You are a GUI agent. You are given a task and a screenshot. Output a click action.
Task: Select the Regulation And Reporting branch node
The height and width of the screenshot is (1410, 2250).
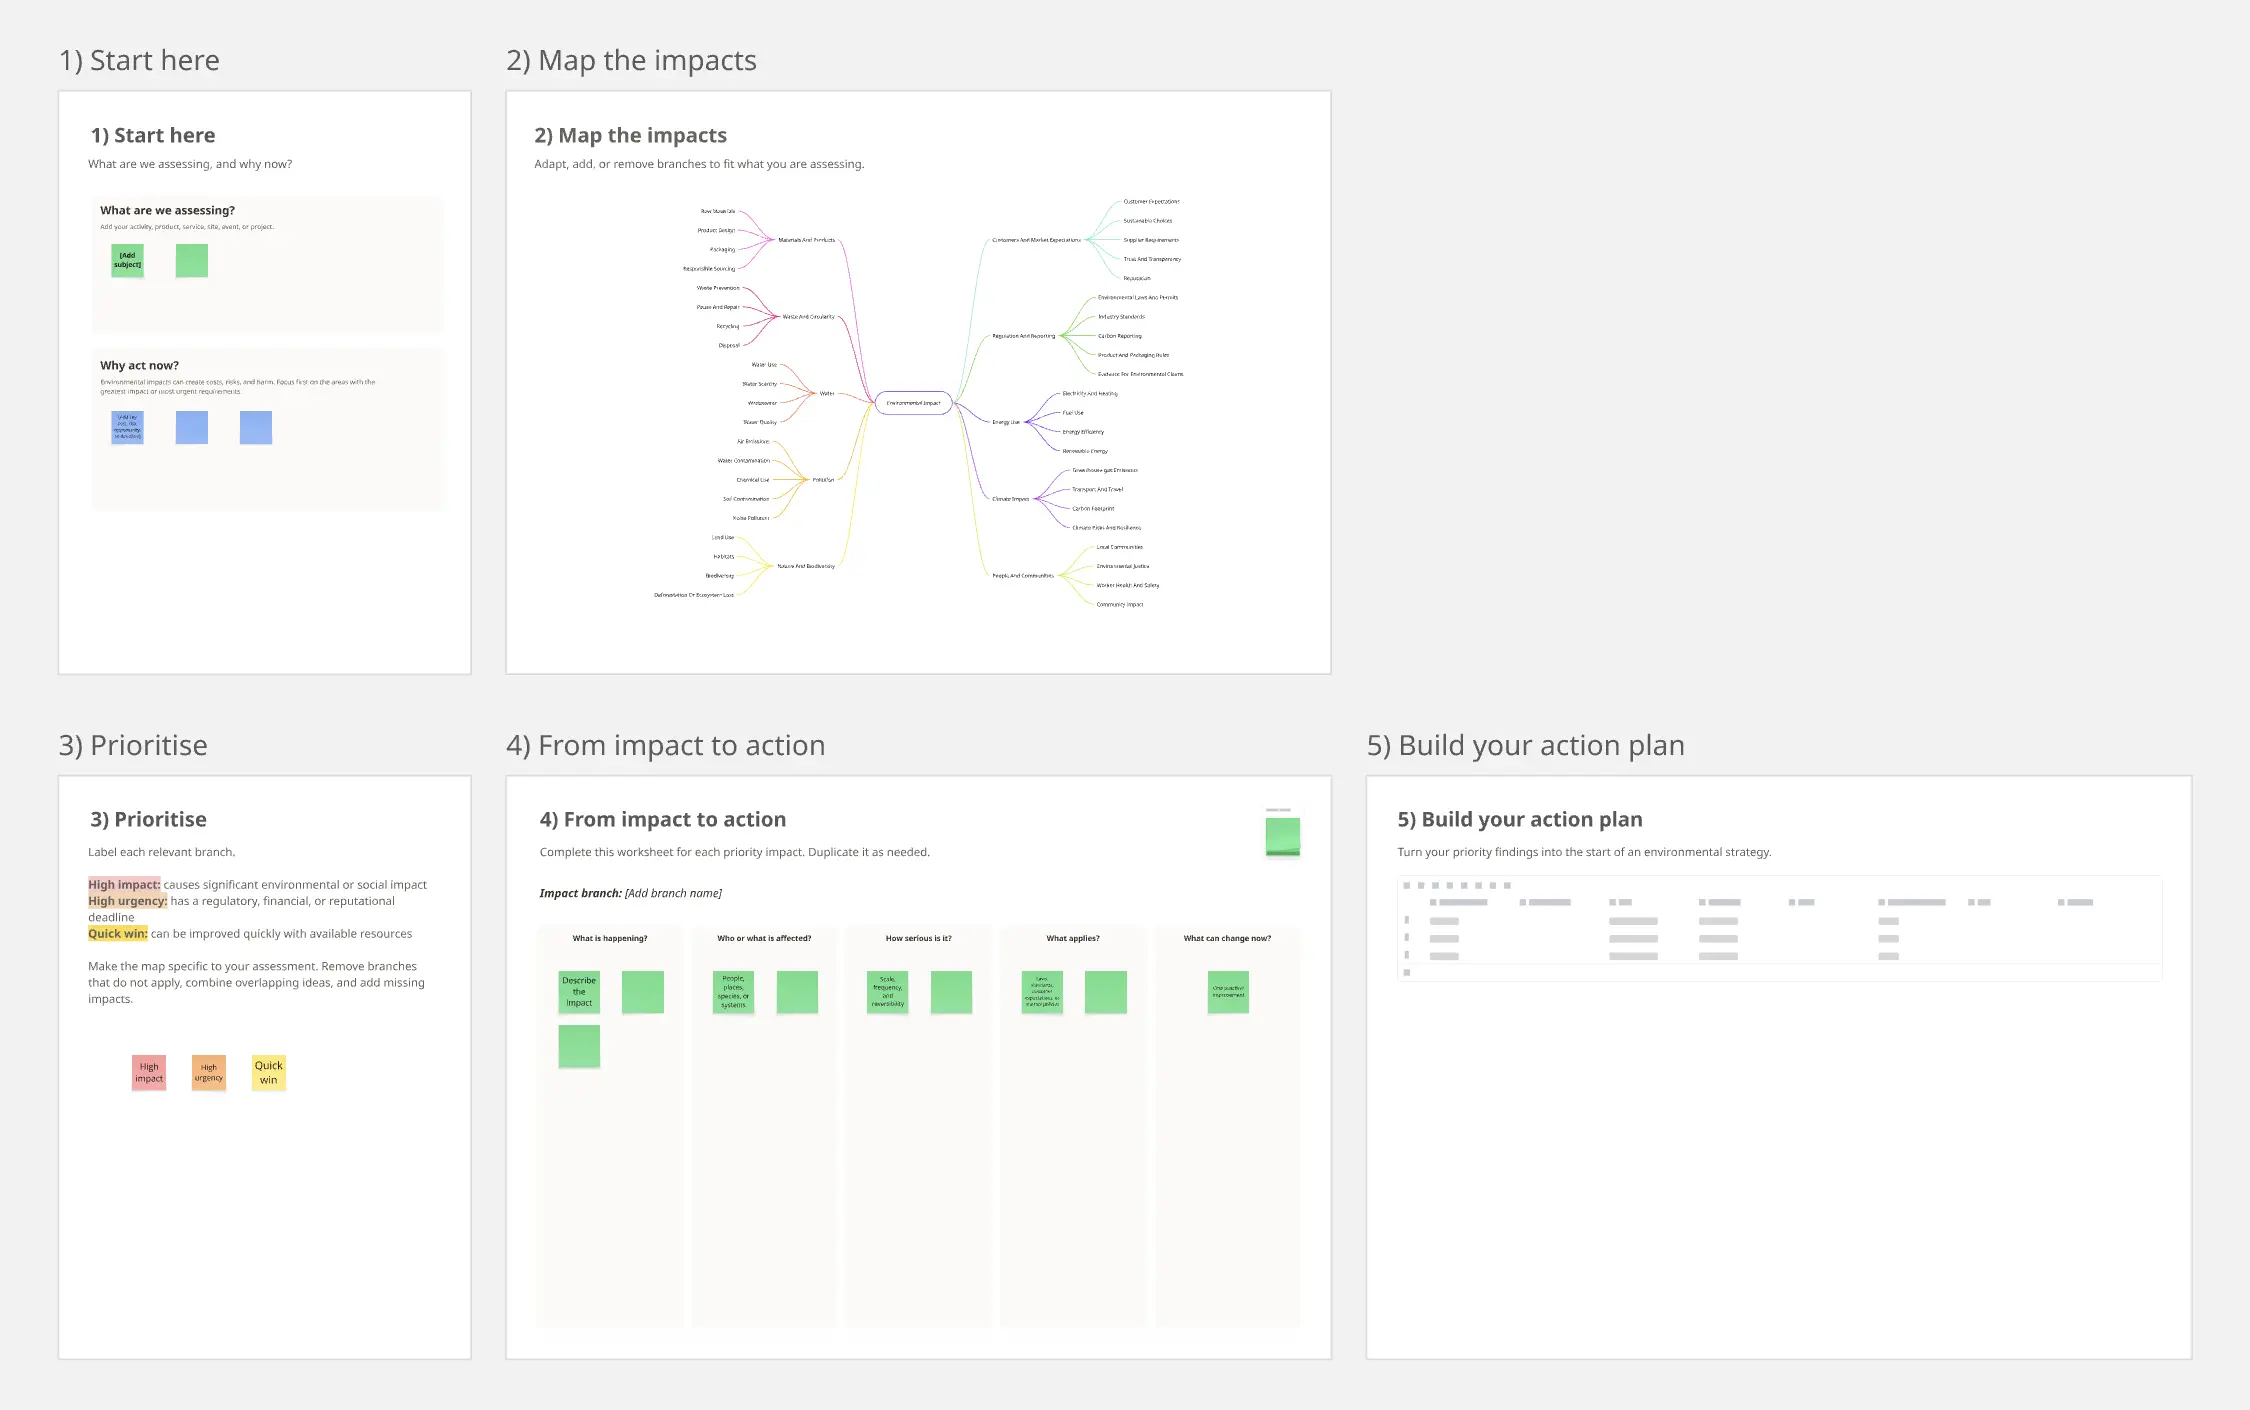point(1023,336)
